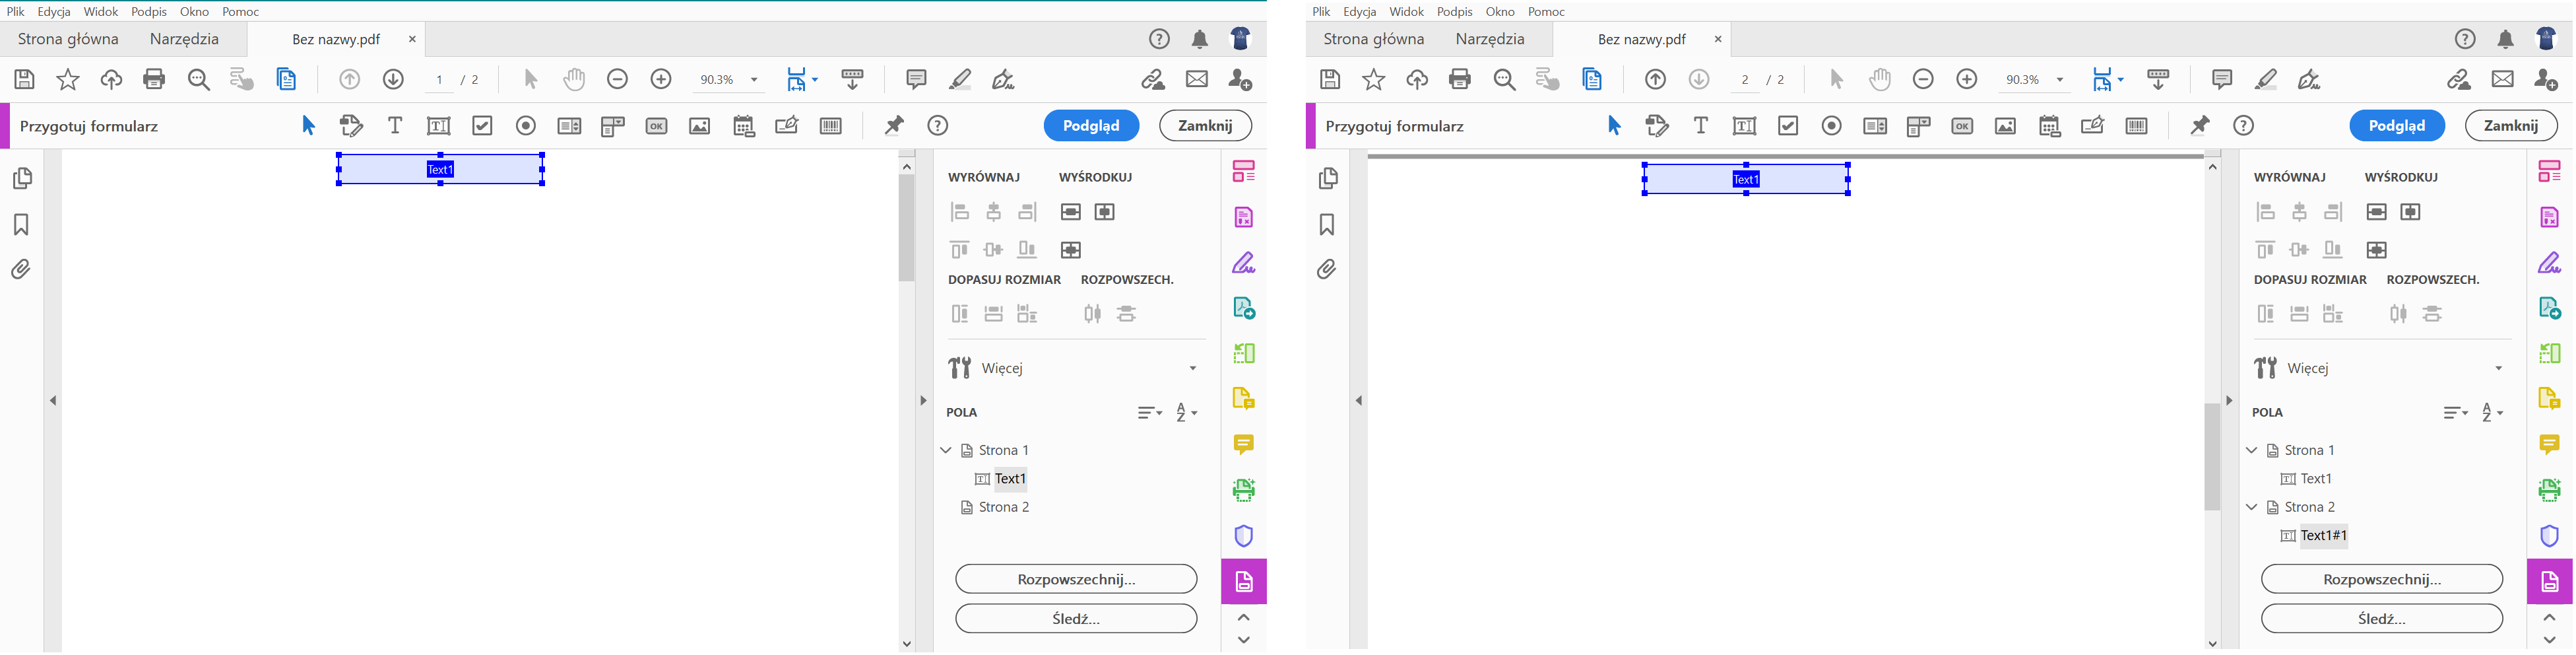The width and height of the screenshot is (2576, 655).
Task: Select Text1#1 in the right window fields list
Action: click(x=2323, y=536)
